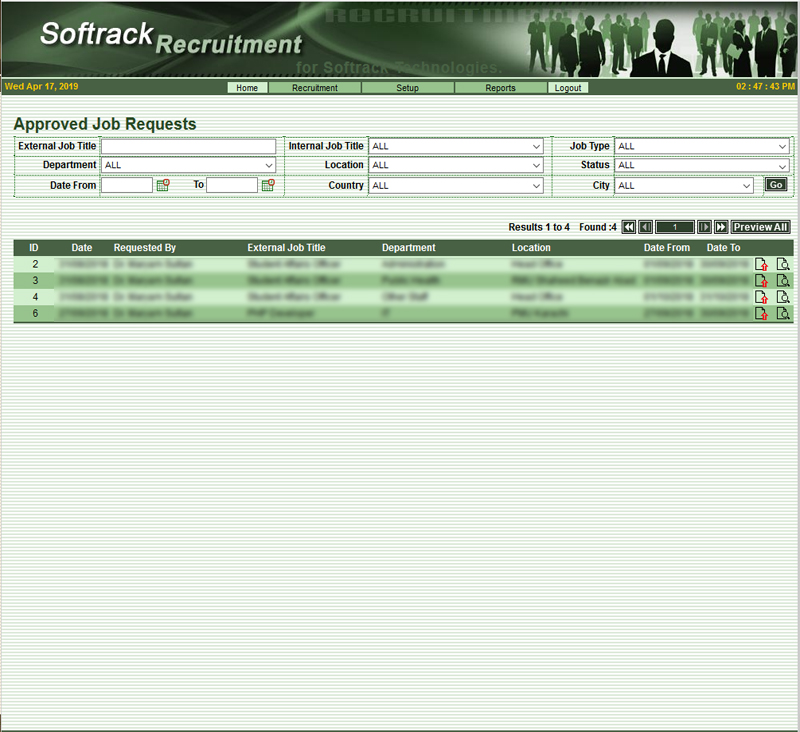Jump to the last results page
This screenshot has height=732, width=800.
tap(721, 227)
